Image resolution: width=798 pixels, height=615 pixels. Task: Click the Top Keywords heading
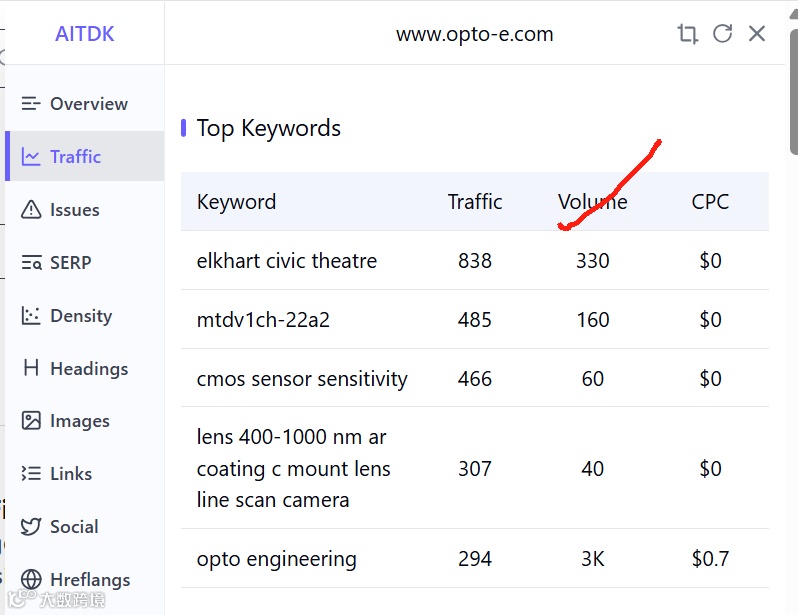click(269, 128)
